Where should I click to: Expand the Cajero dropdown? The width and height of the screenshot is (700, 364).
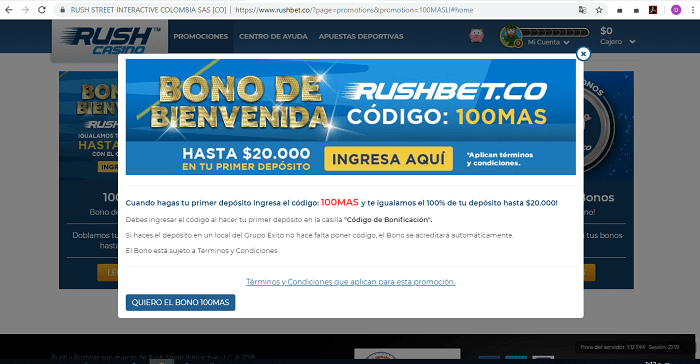(x=617, y=42)
